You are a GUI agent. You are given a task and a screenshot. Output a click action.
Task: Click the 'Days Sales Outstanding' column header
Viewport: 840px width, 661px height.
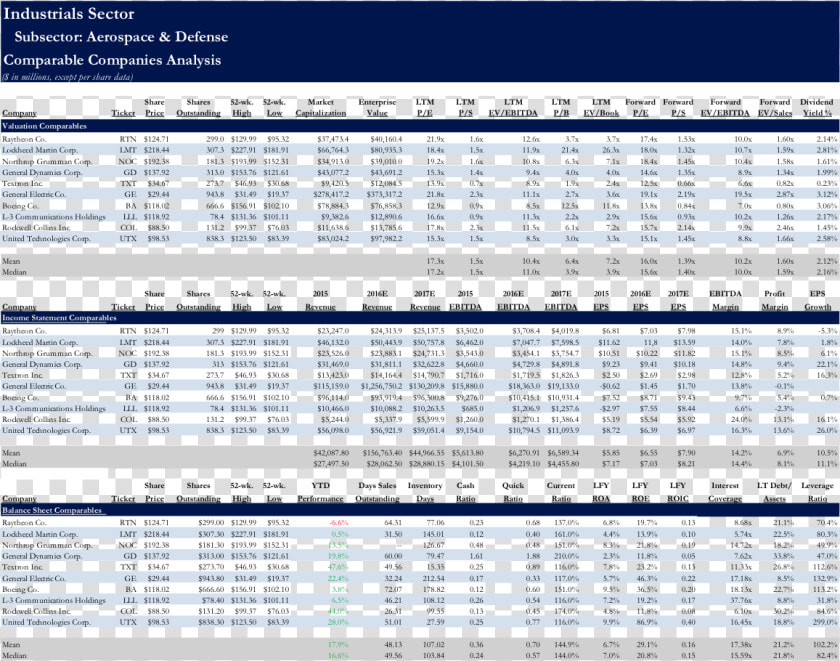pyautogui.click(x=377, y=492)
